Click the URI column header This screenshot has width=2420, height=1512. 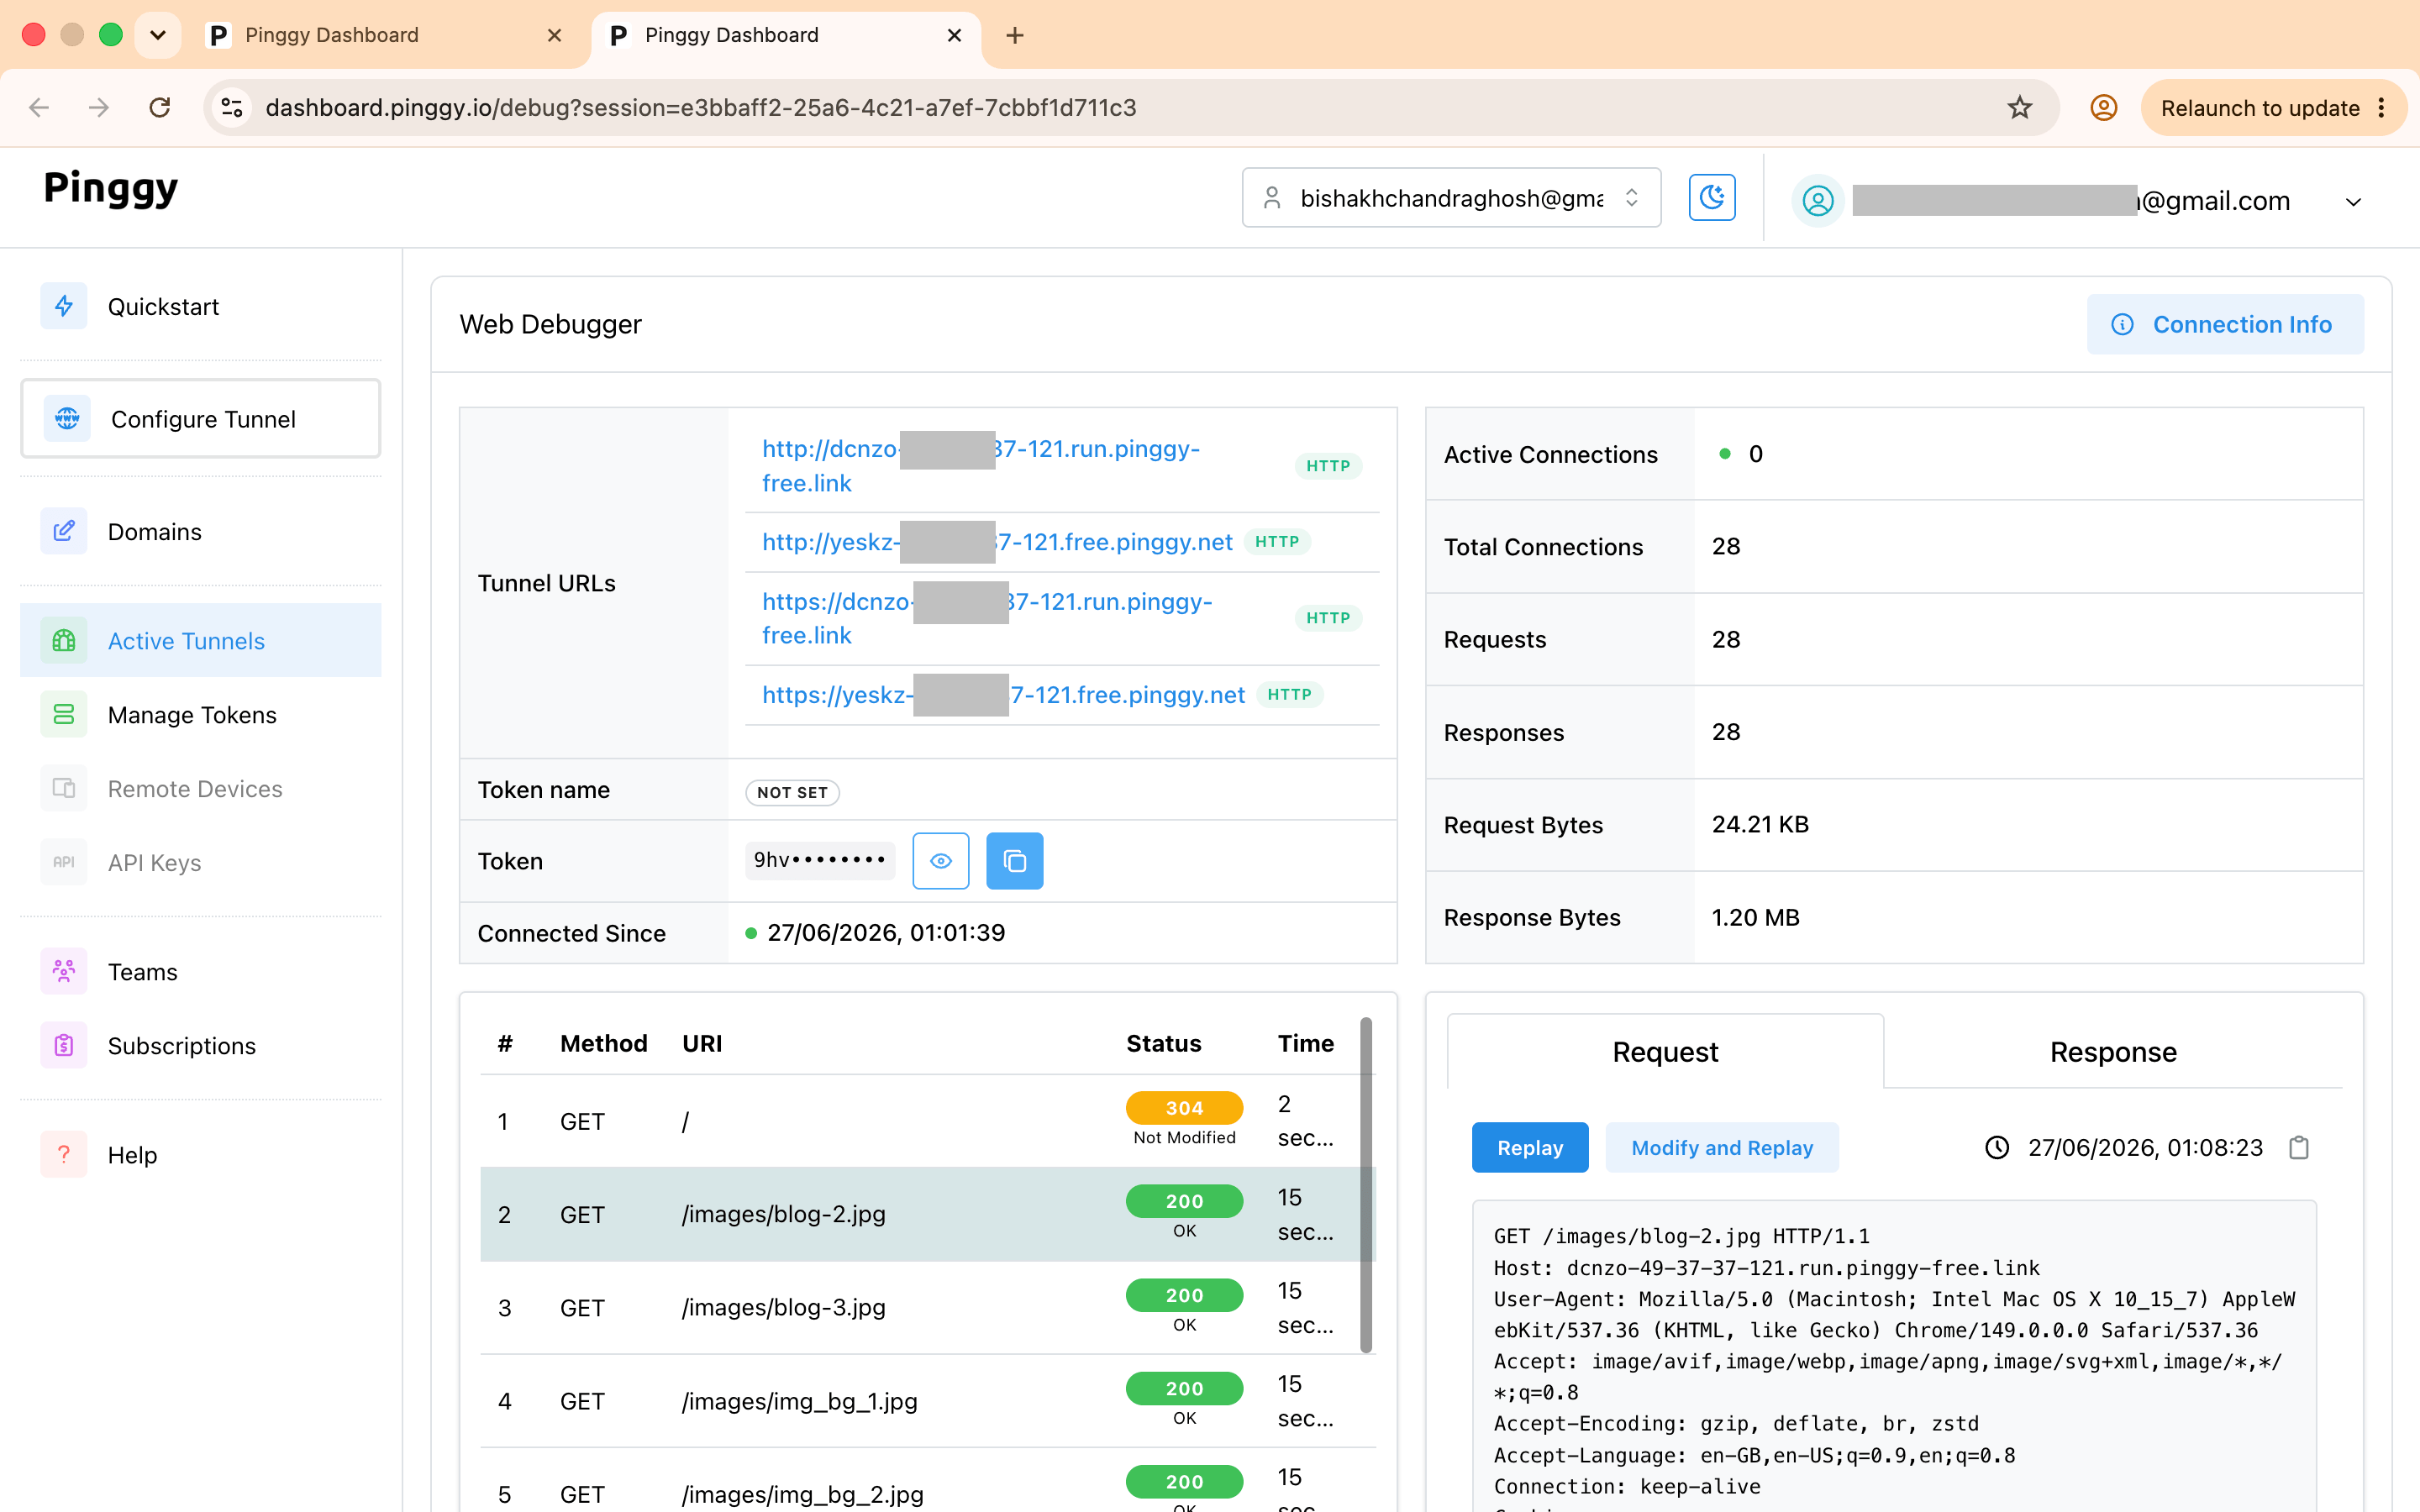702,1043
